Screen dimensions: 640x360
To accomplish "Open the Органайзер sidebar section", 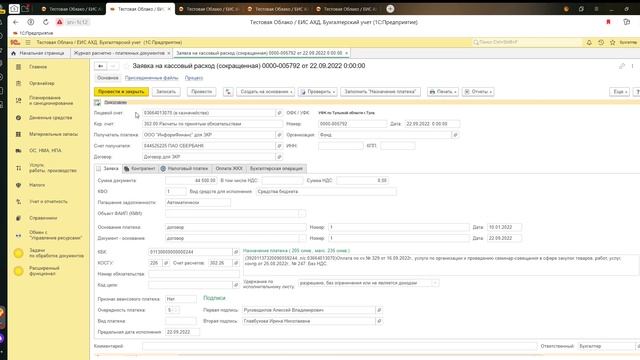I will (42, 83).
